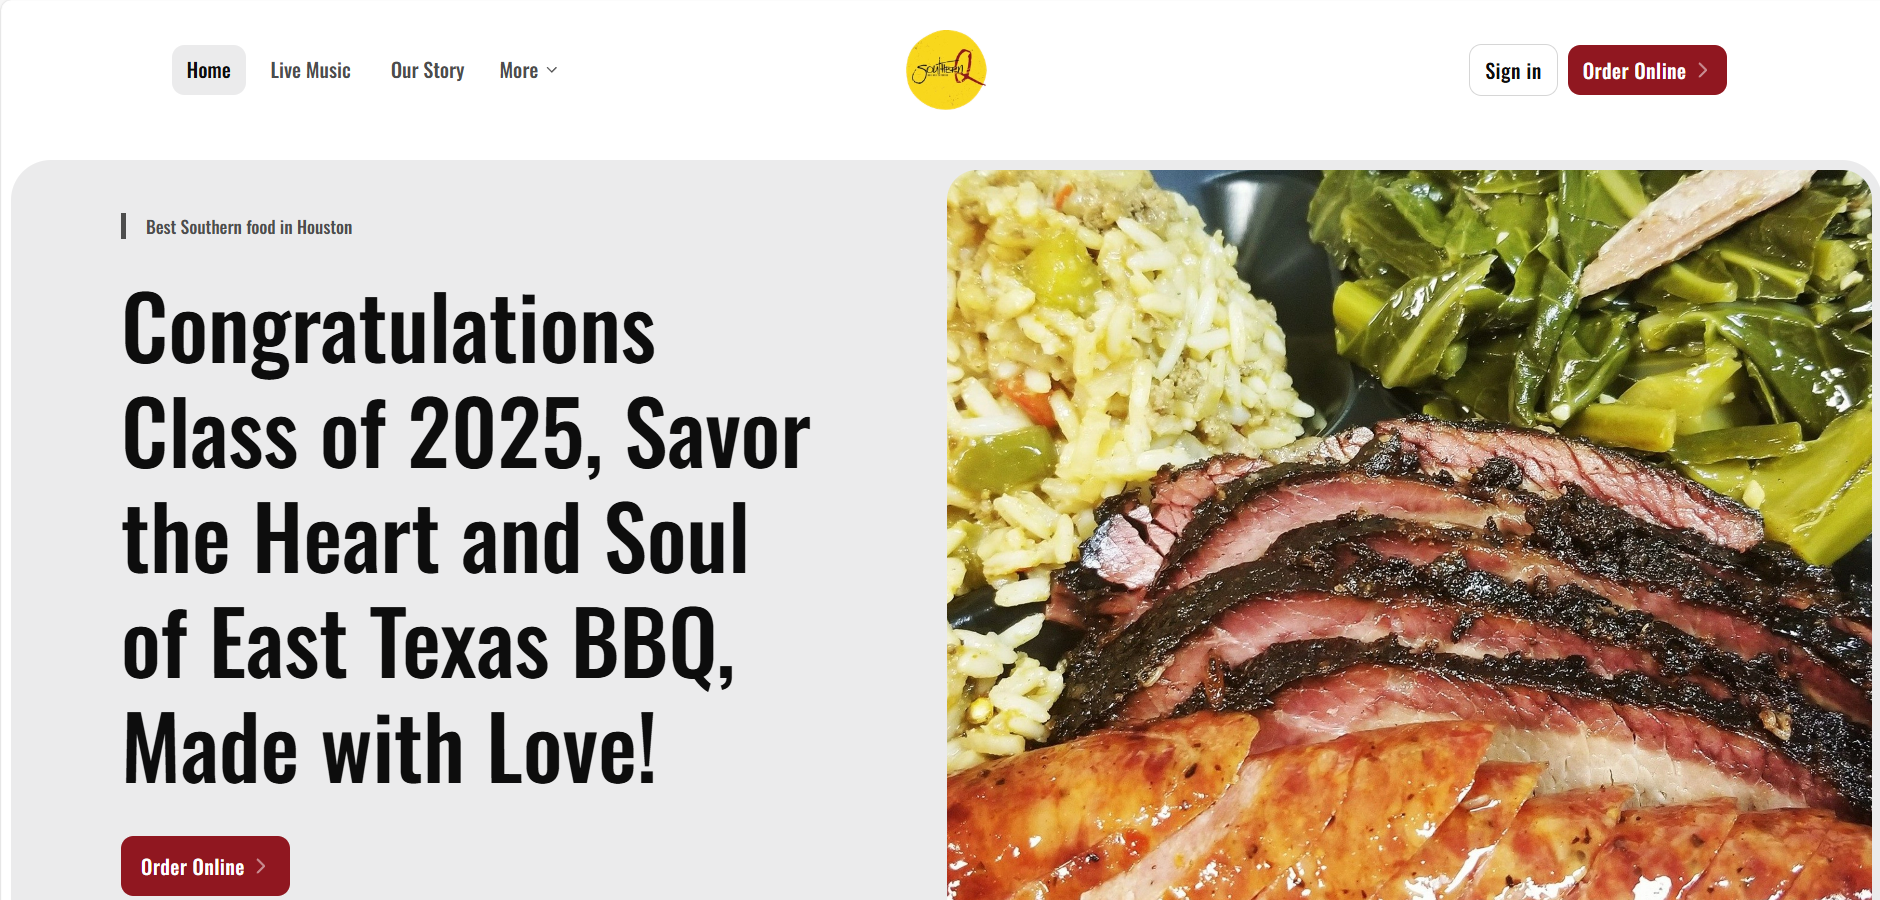The width and height of the screenshot is (1880, 900).
Task: Click the arrow icon in hero Order Online button
Action: point(261,866)
